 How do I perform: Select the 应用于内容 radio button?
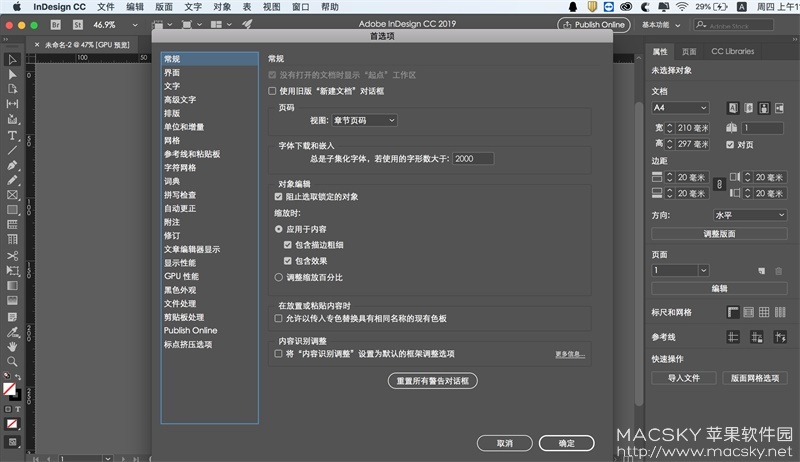[x=279, y=229]
